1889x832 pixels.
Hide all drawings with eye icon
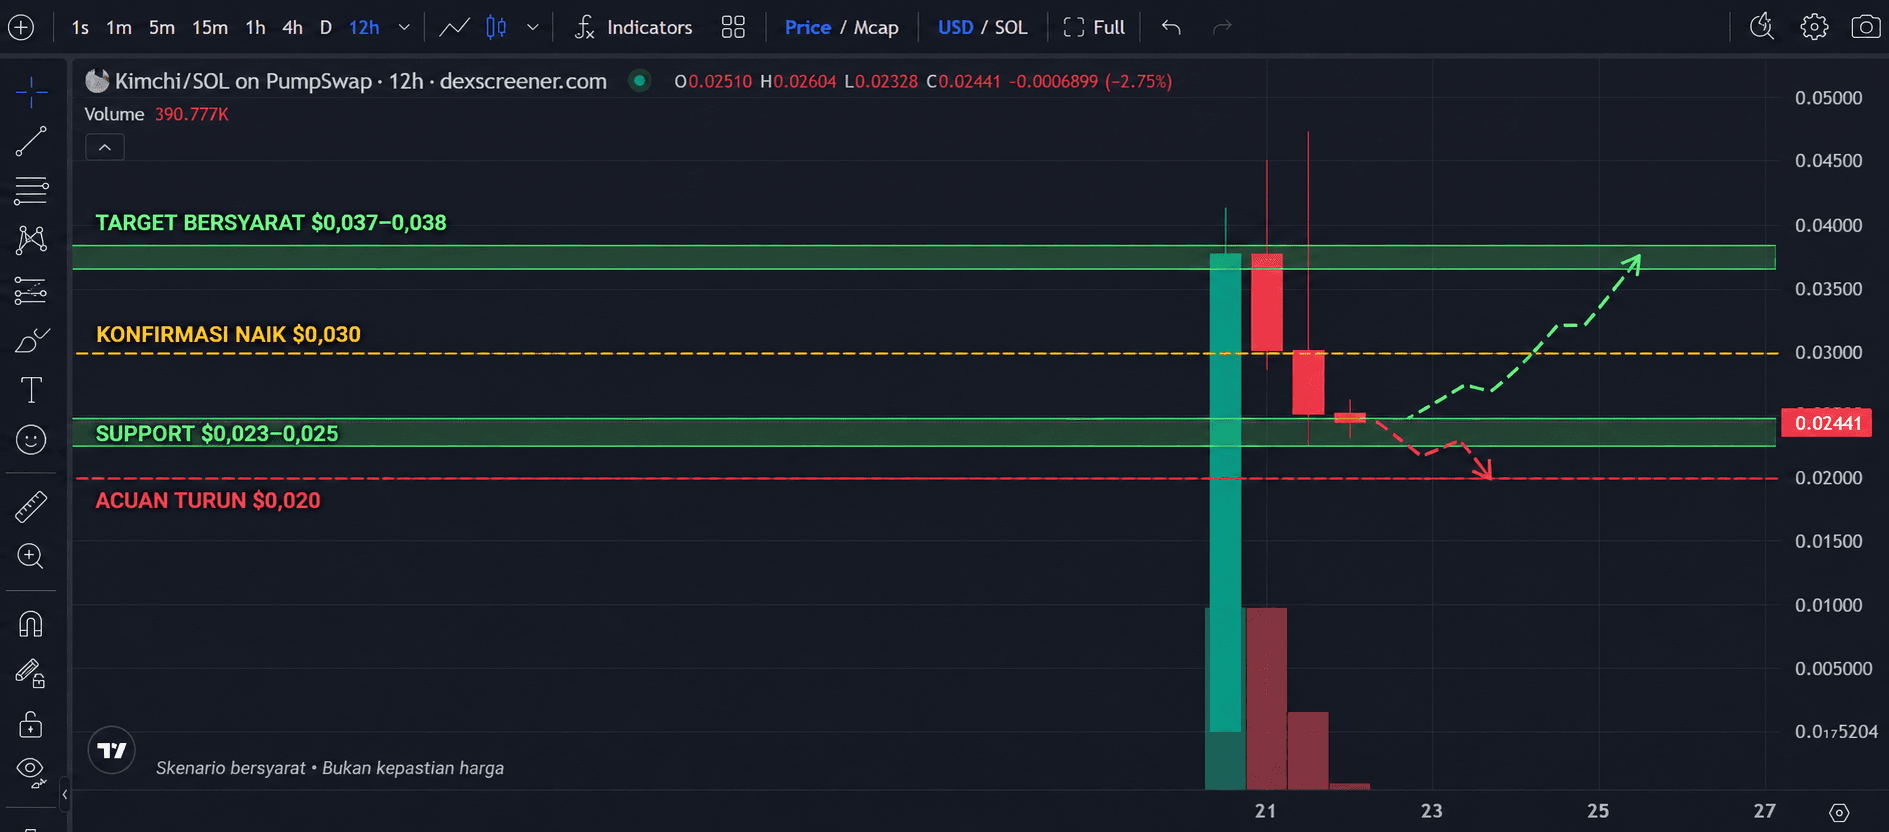tap(31, 772)
